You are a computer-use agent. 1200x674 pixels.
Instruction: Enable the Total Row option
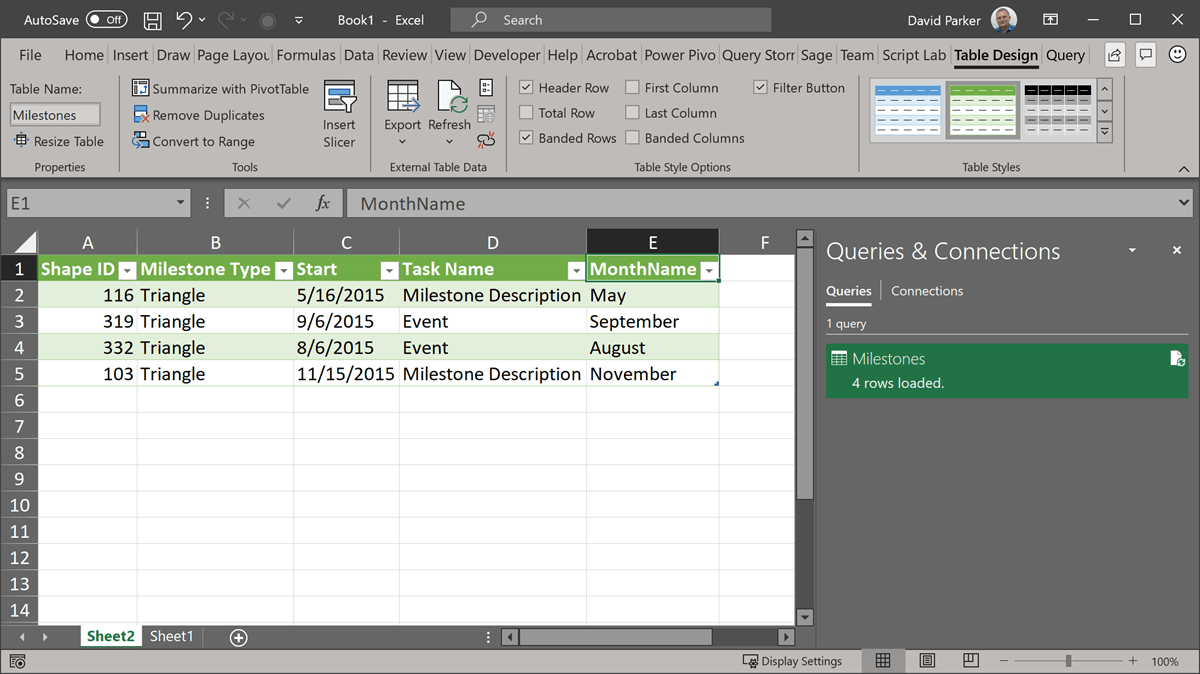click(525, 112)
